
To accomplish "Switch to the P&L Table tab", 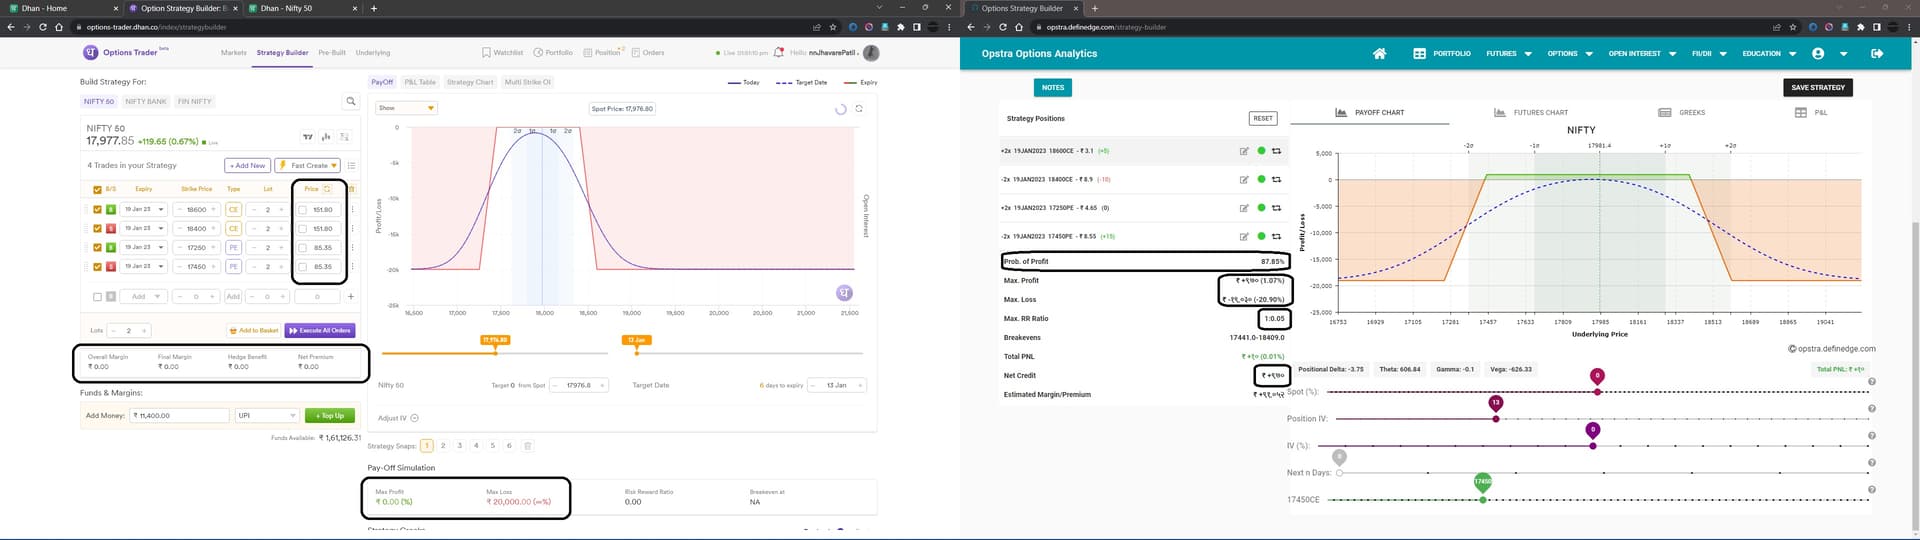I will pyautogui.click(x=420, y=82).
